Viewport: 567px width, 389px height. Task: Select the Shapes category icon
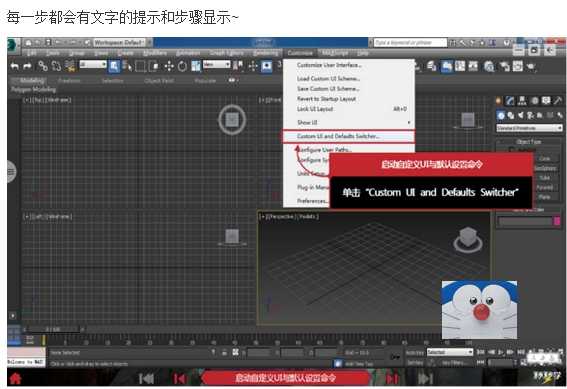511,115
